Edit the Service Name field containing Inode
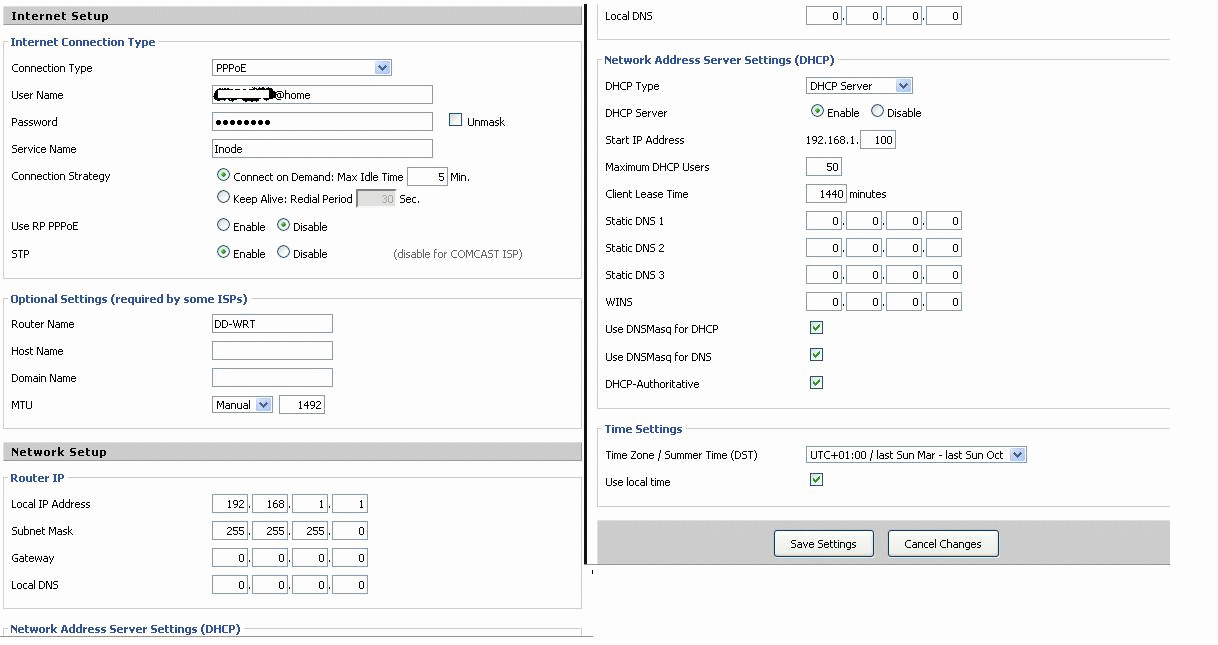 coord(322,149)
